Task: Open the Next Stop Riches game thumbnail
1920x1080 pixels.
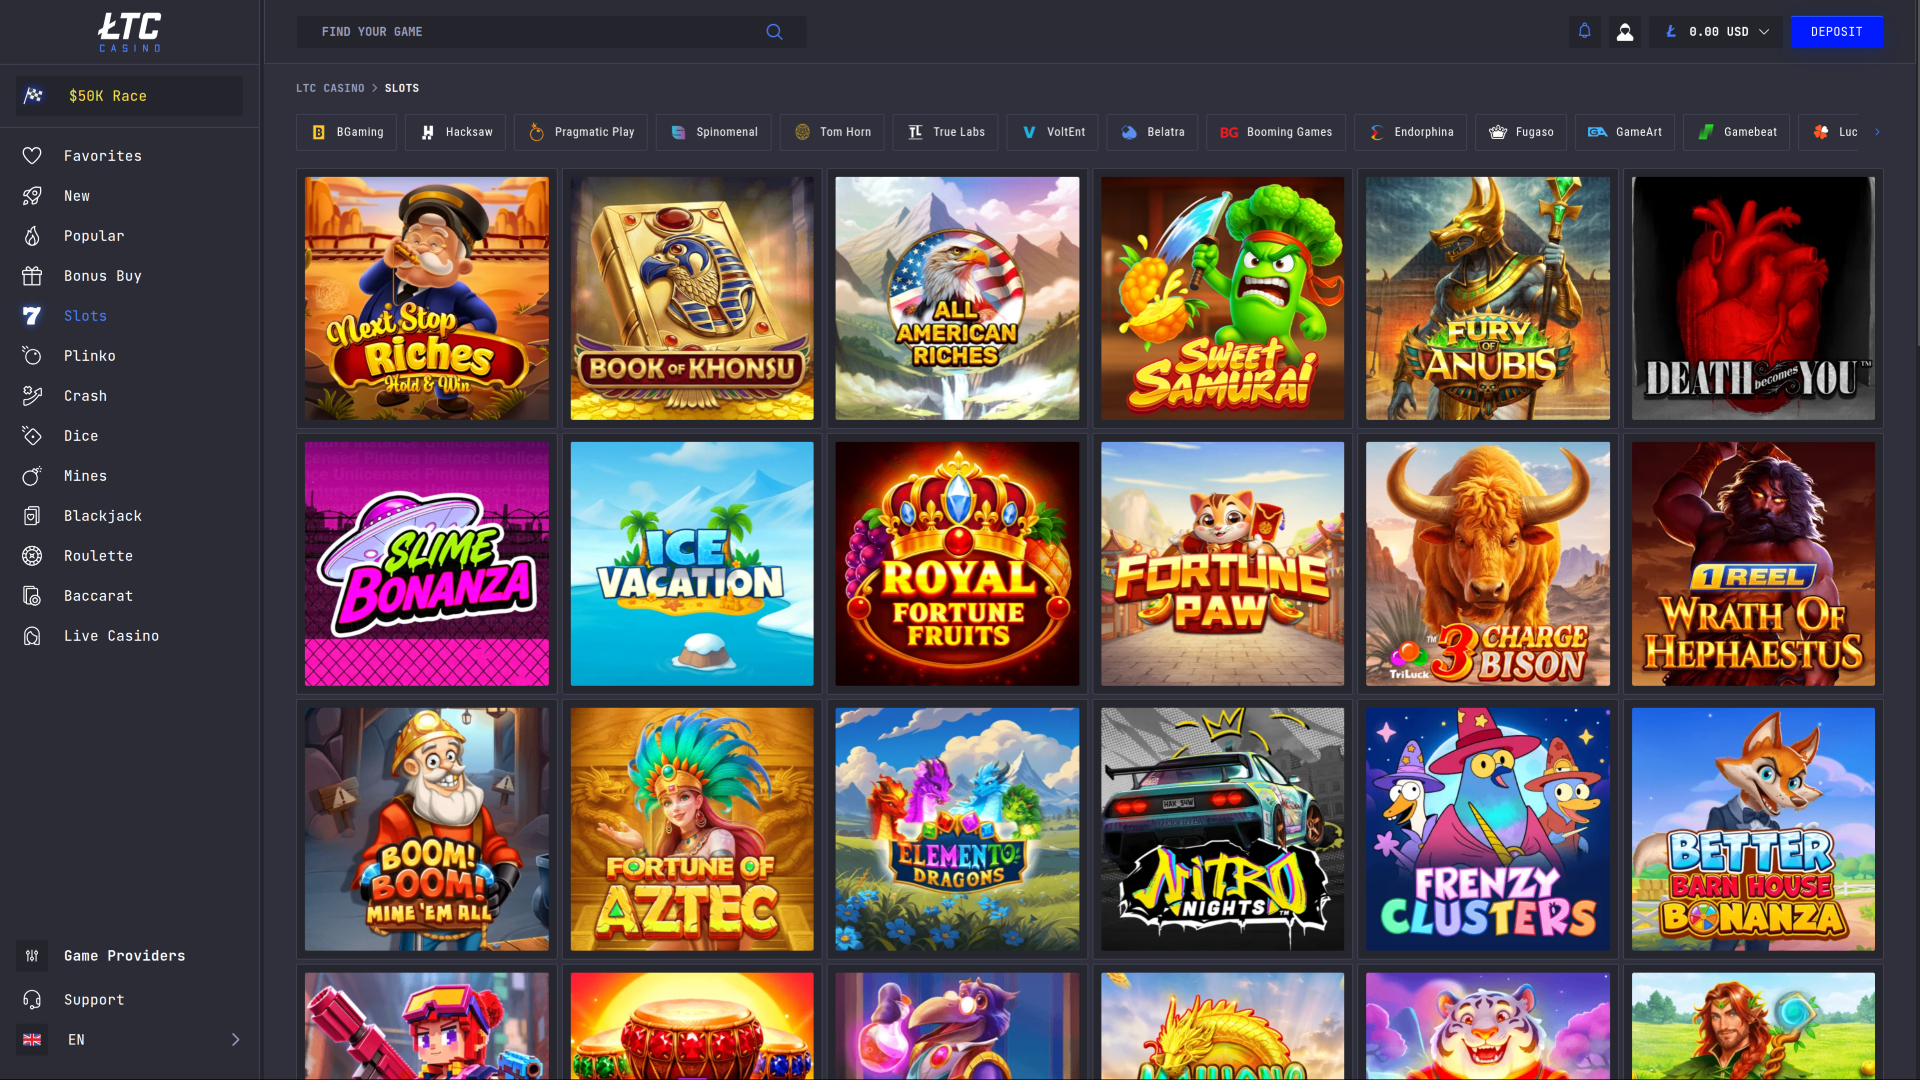Action: [x=427, y=298]
